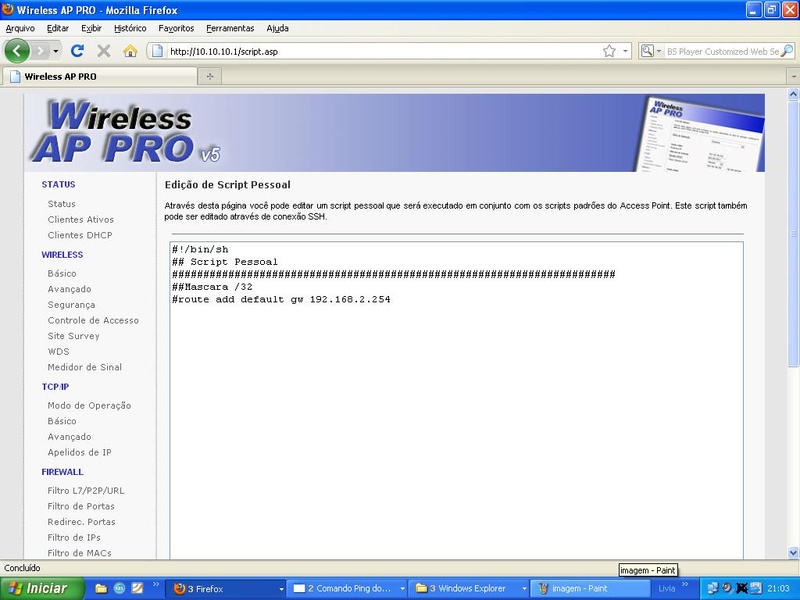Click the quick launch notepad pencil icon
Screen dimensions: 800x600
[x=137, y=589]
